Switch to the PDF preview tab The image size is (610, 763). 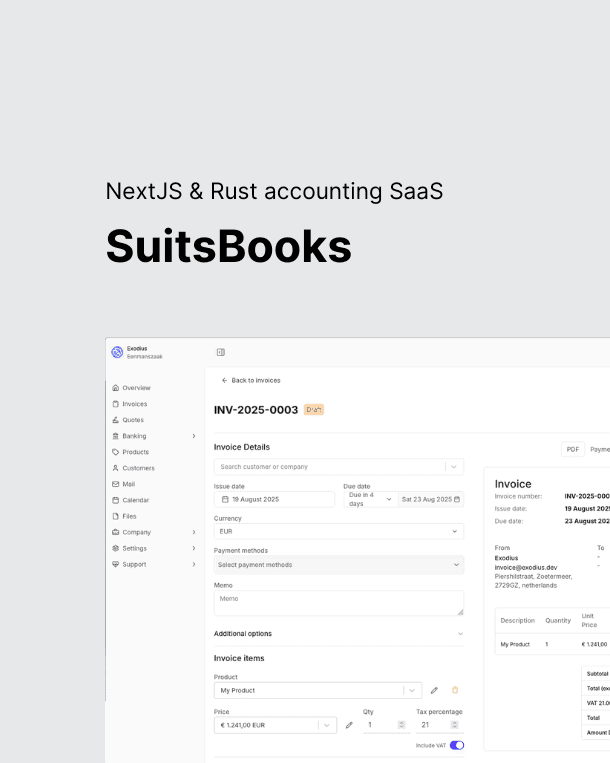click(x=573, y=450)
